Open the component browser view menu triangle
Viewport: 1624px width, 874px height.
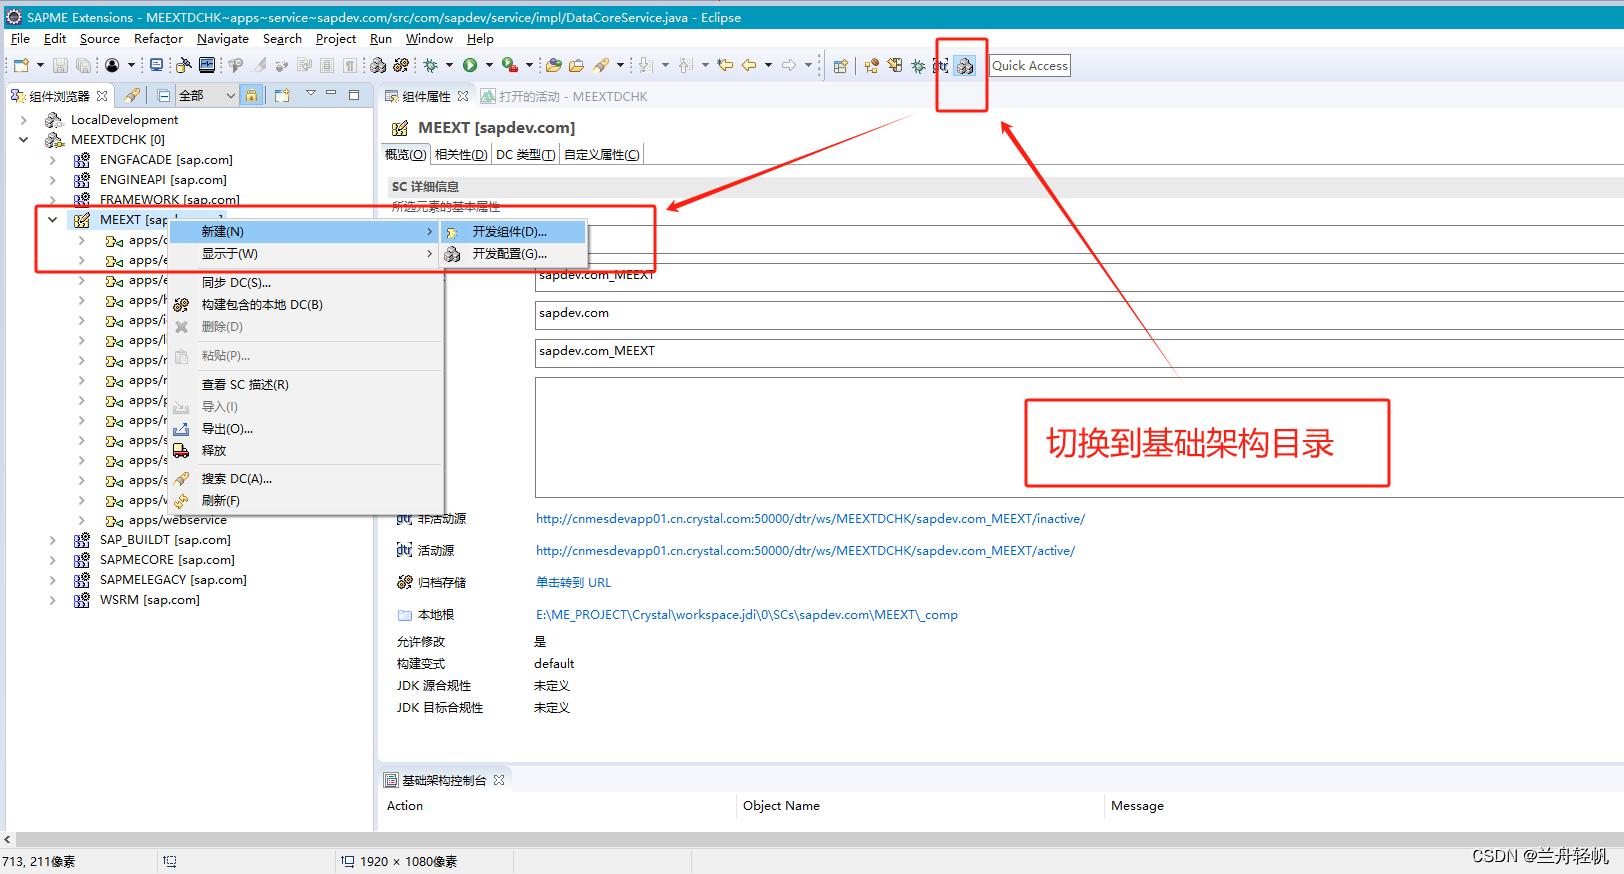[x=311, y=94]
